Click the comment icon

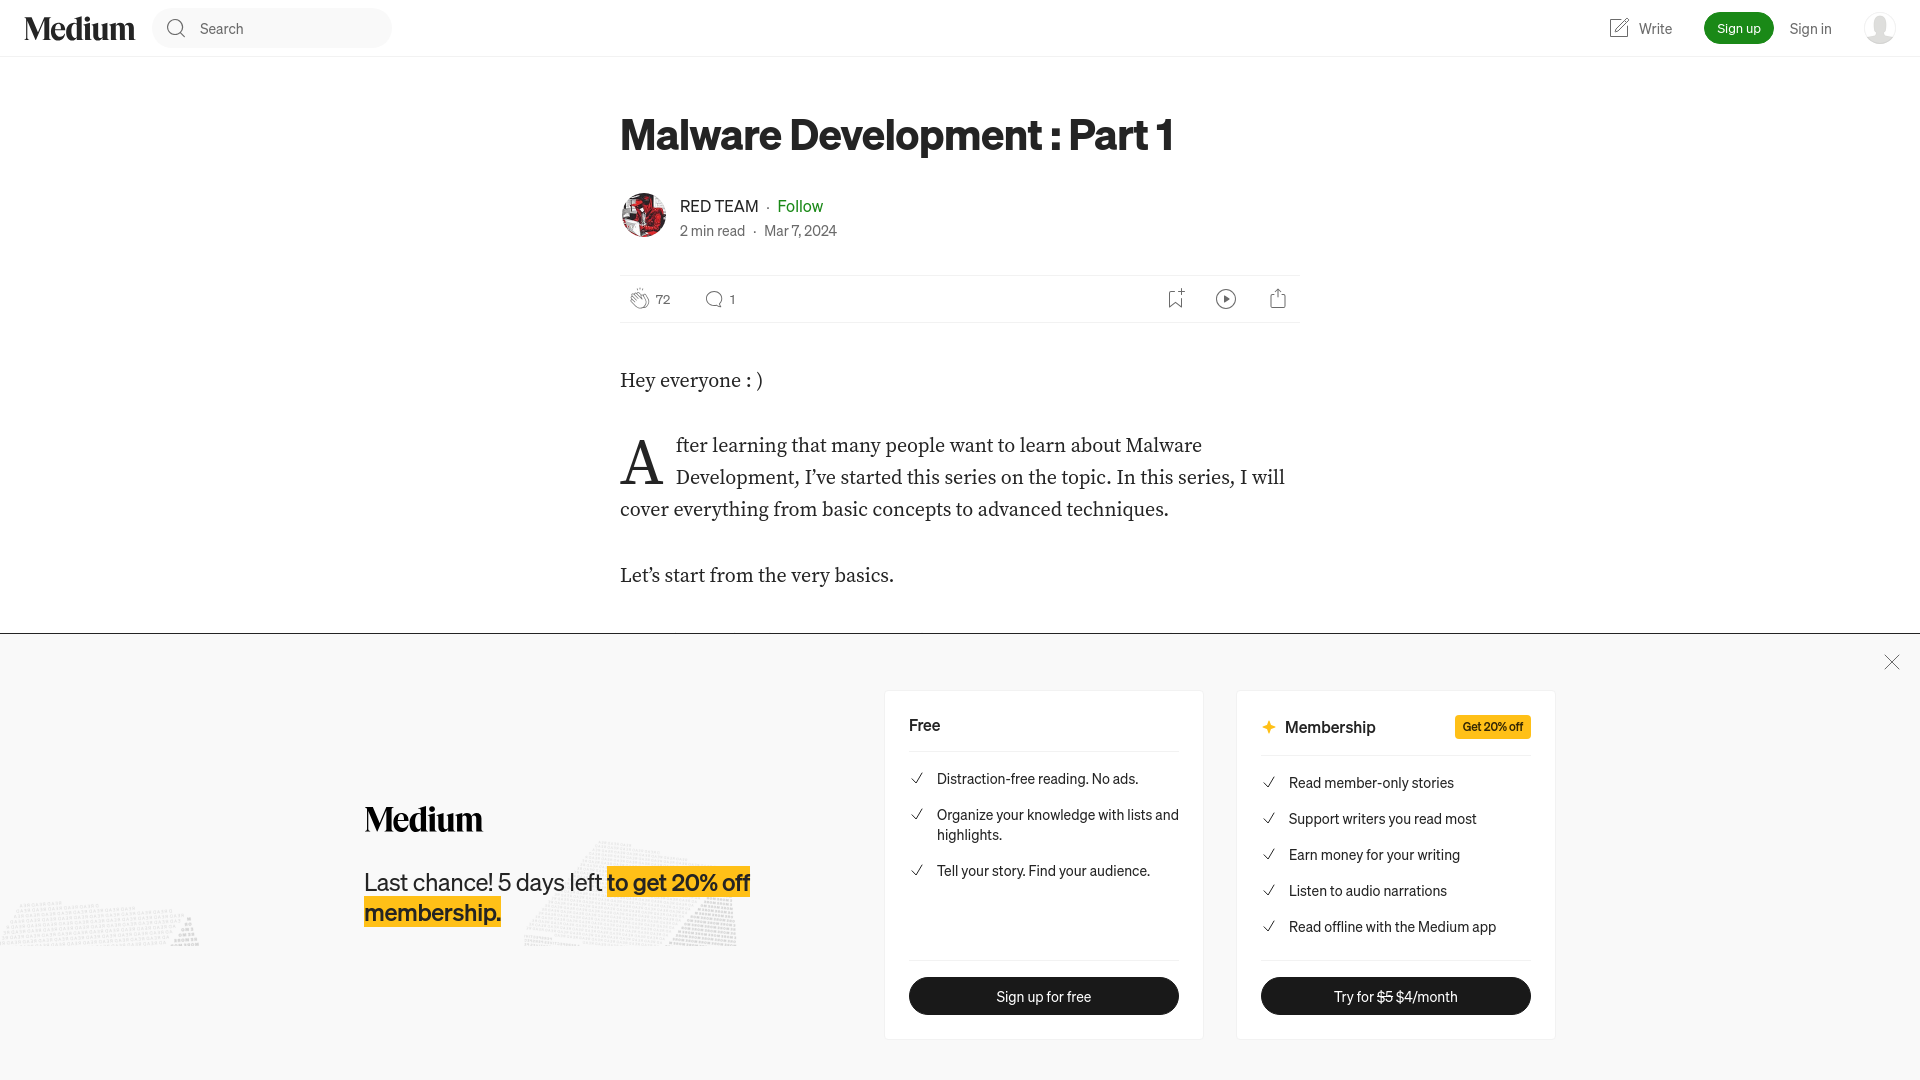(713, 298)
